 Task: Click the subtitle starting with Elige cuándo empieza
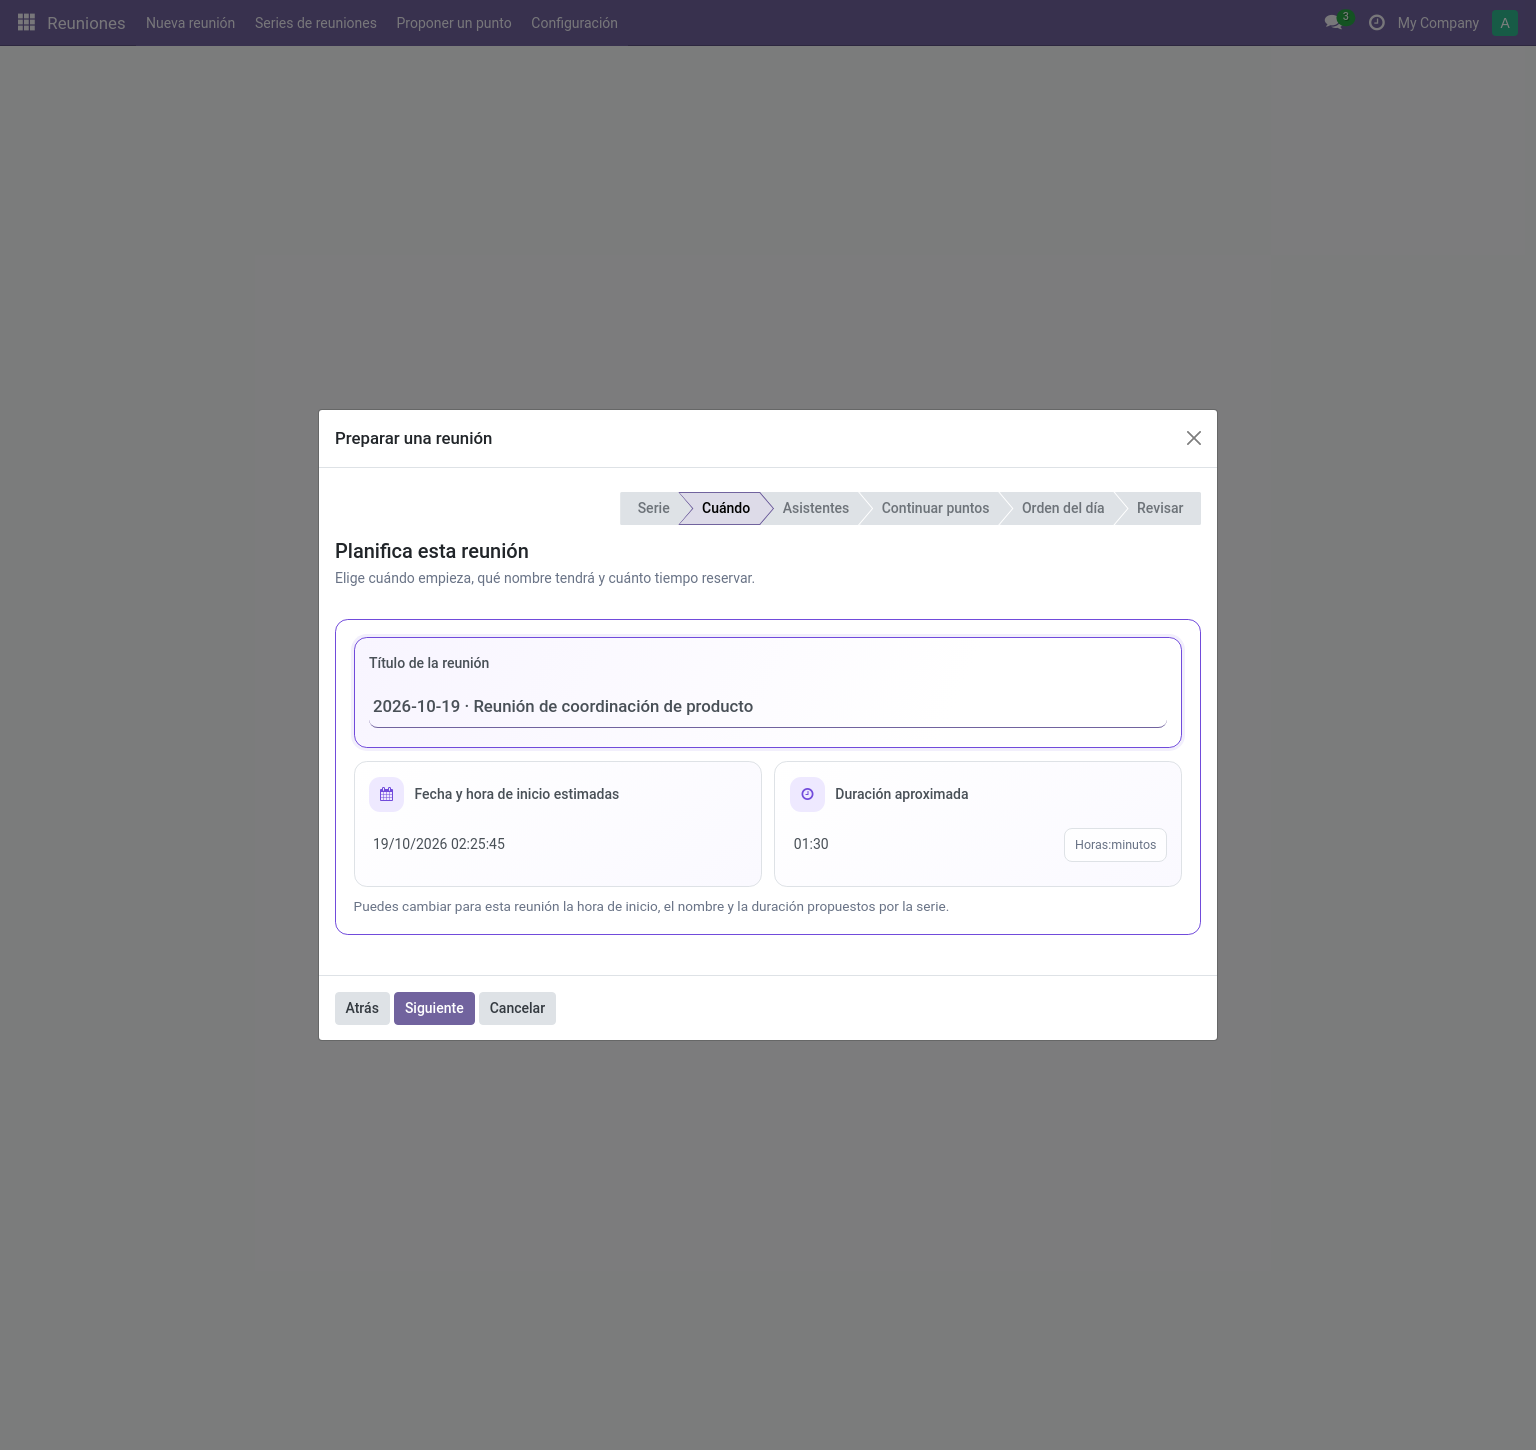pos(545,578)
